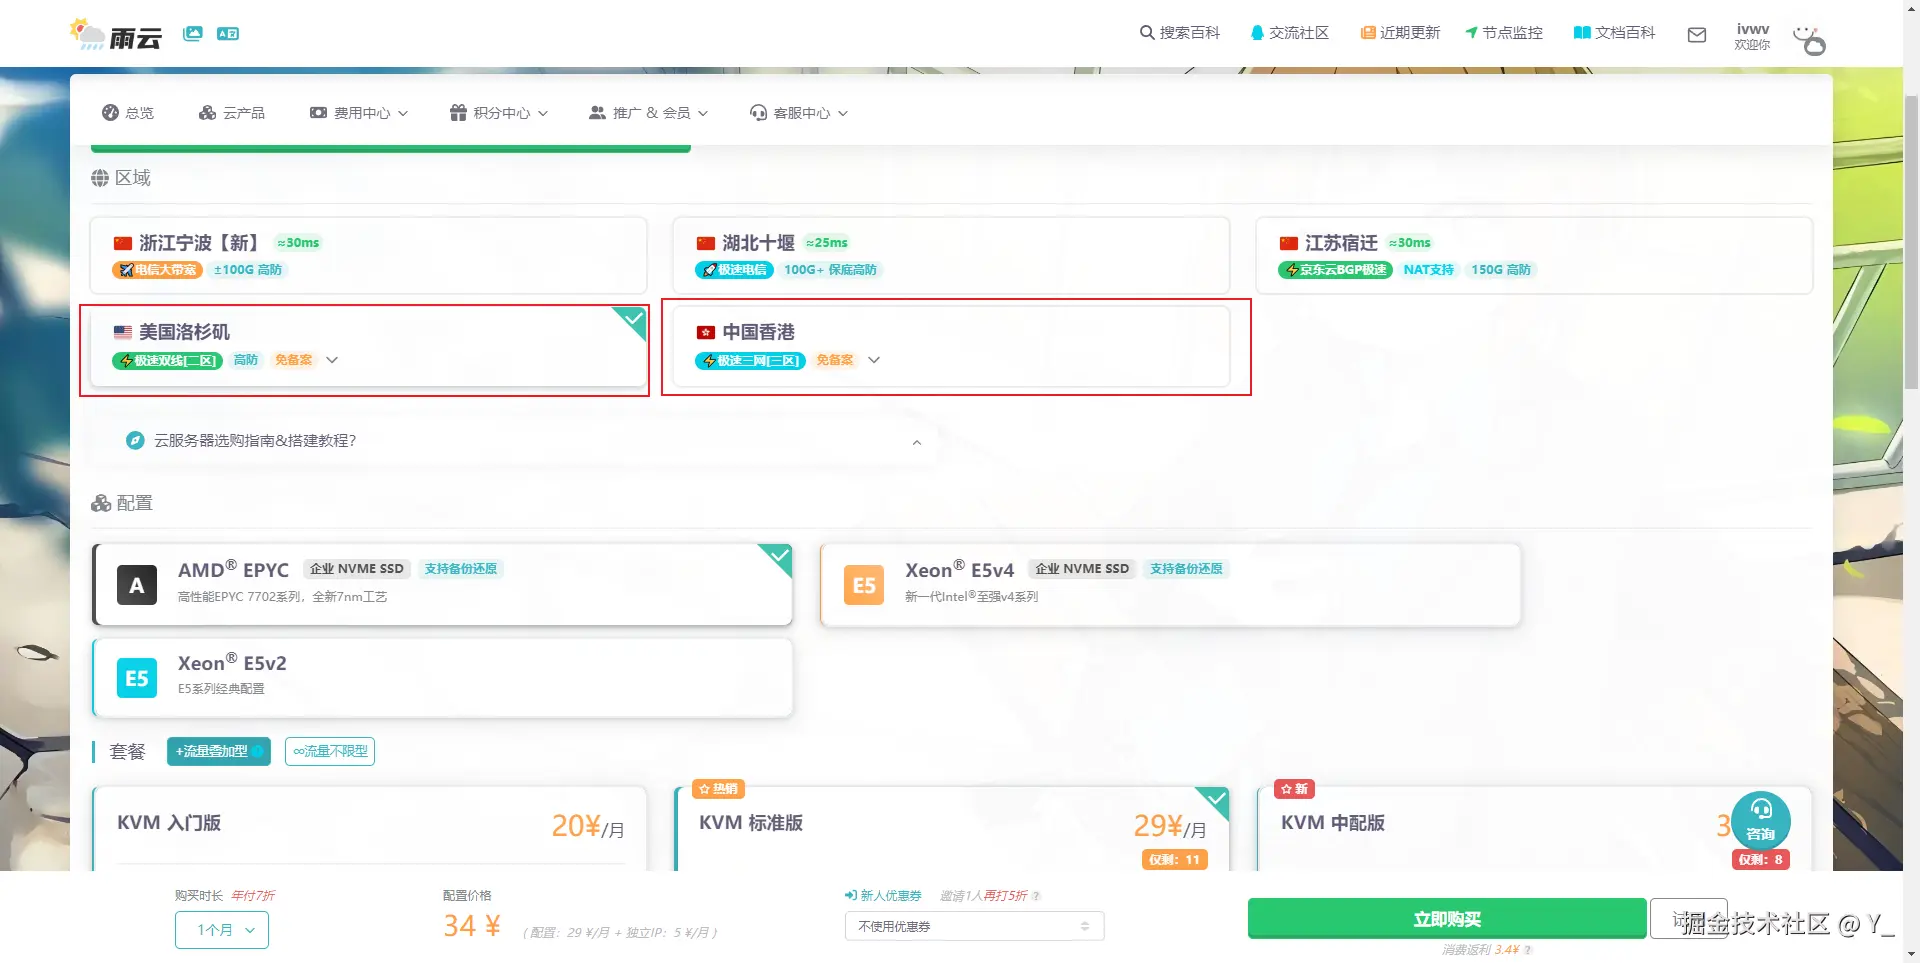Select 中国香港 region

tap(951, 346)
